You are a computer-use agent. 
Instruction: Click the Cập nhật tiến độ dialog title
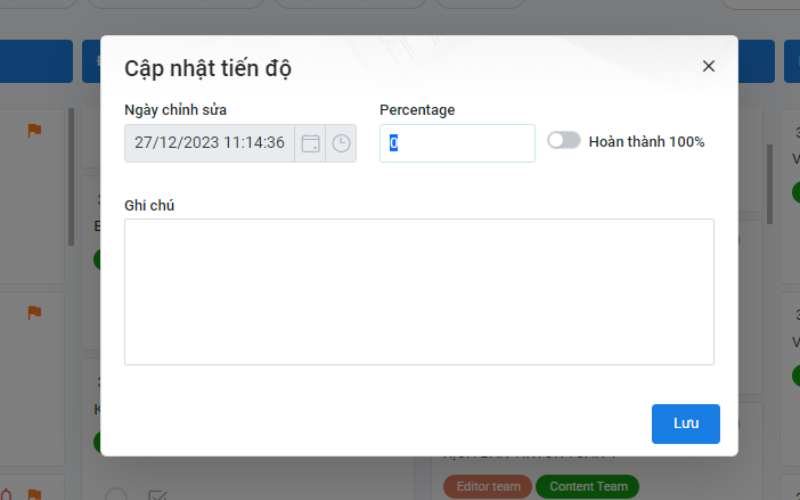click(208, 68)
